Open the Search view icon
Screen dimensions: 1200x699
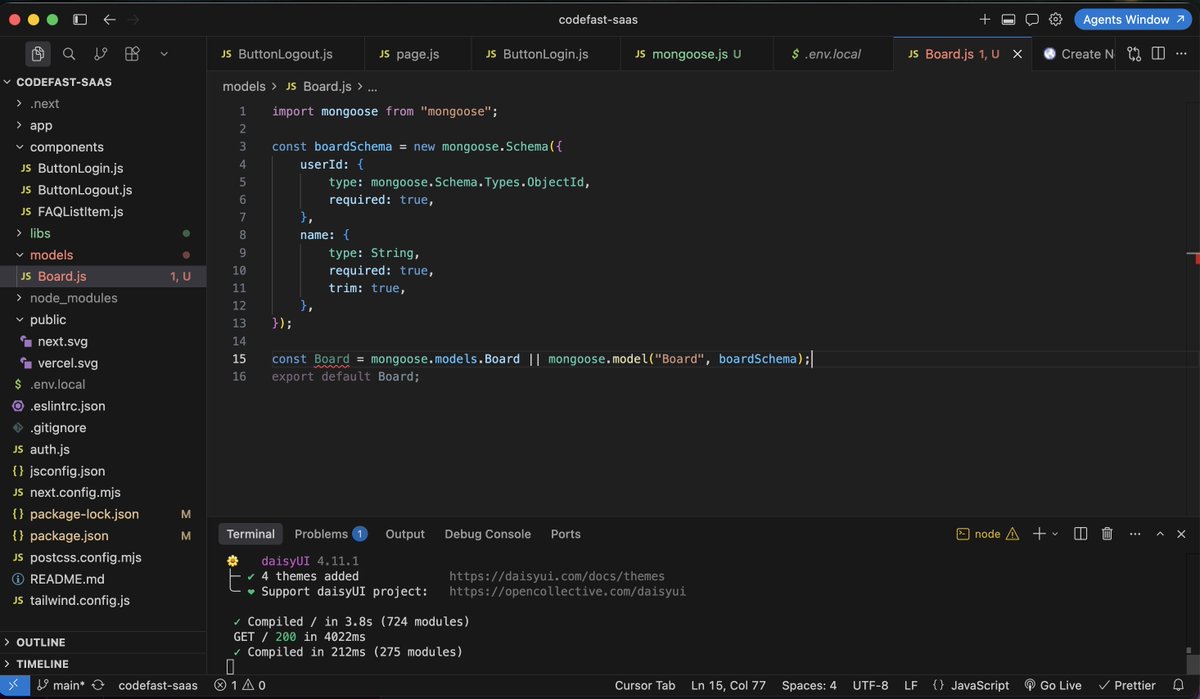69,54
